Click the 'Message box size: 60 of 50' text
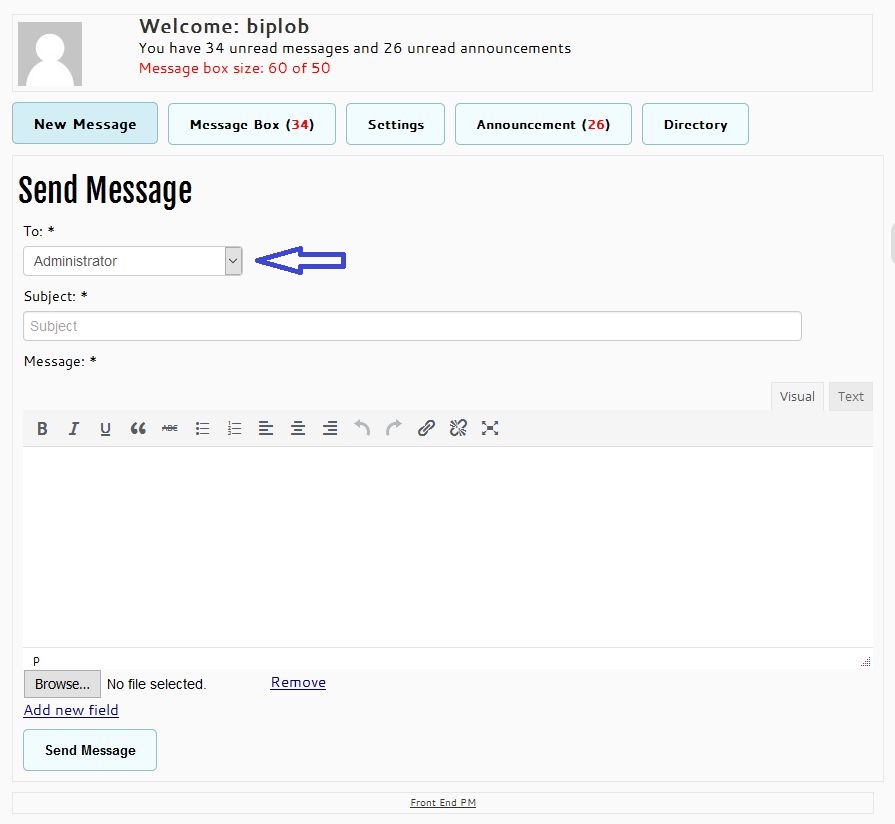This screenshot has height=824, width=895. tap(235, 68)
